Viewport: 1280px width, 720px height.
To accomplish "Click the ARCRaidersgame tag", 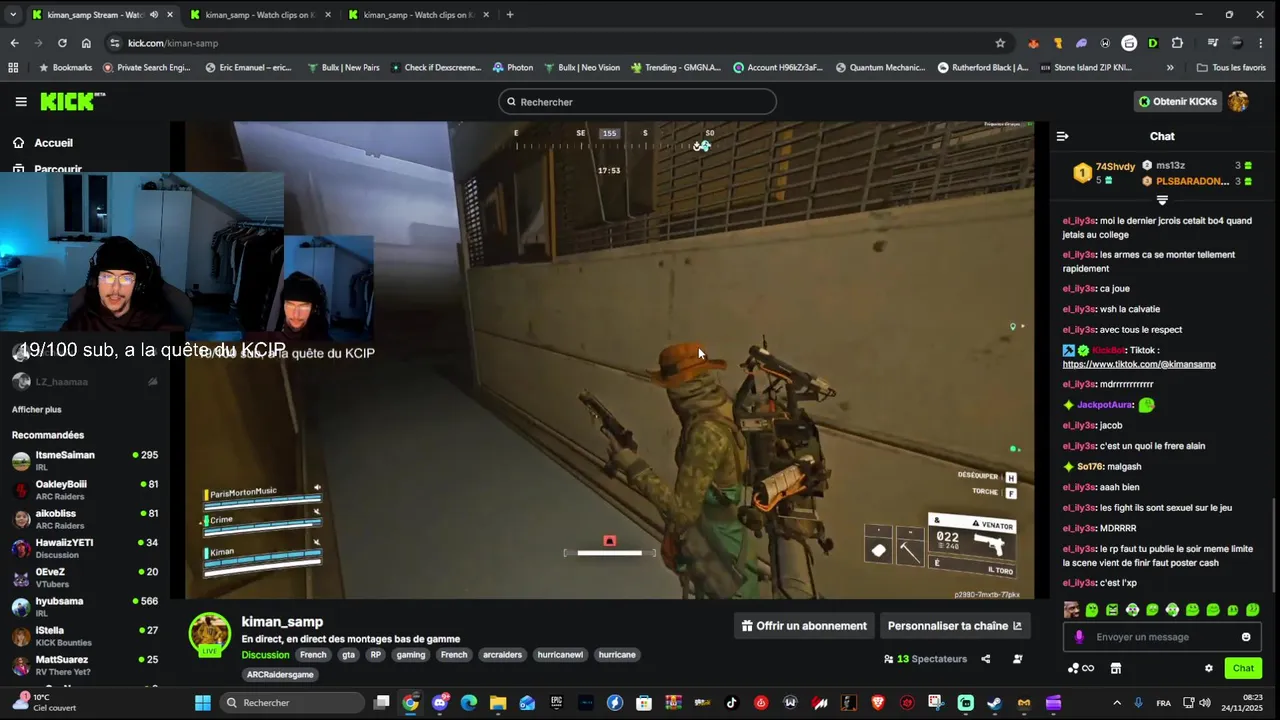I will coord(280,675).
